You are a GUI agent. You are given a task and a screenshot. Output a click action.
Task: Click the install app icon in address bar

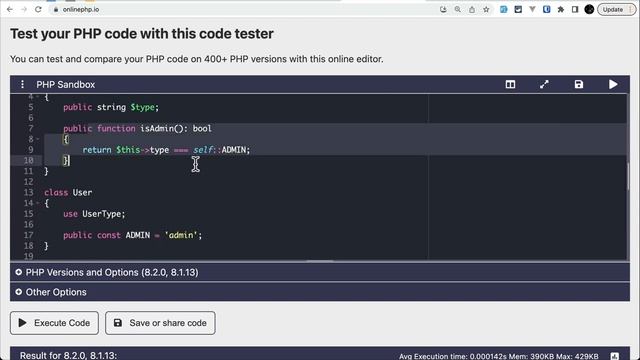point(443,9)
